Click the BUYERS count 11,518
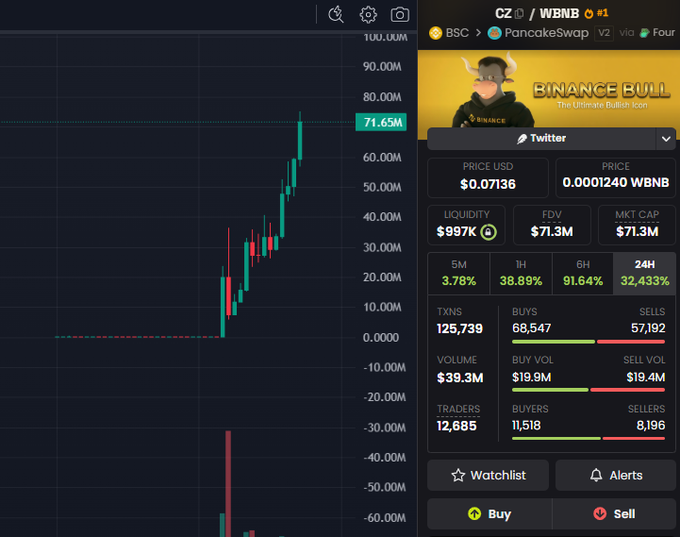Screen dimensions: 680x537 (526, 425)
